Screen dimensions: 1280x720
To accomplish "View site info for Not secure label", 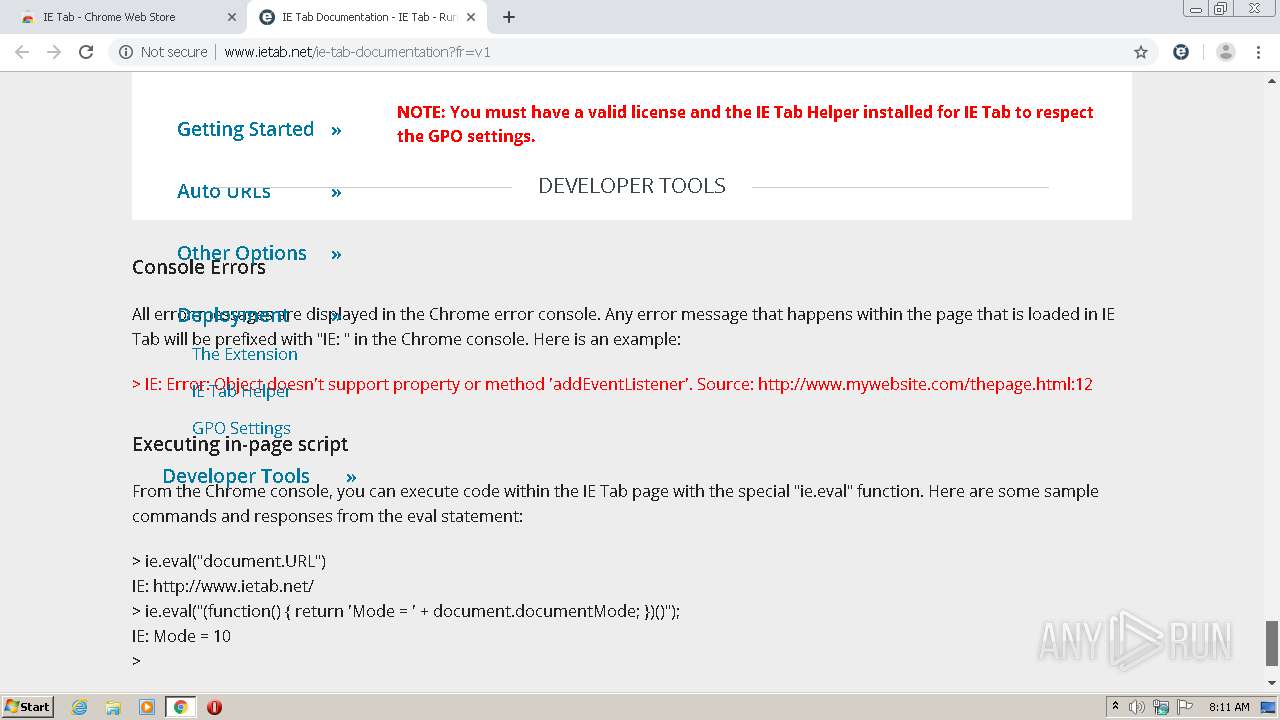I will [x=163, y=52].
